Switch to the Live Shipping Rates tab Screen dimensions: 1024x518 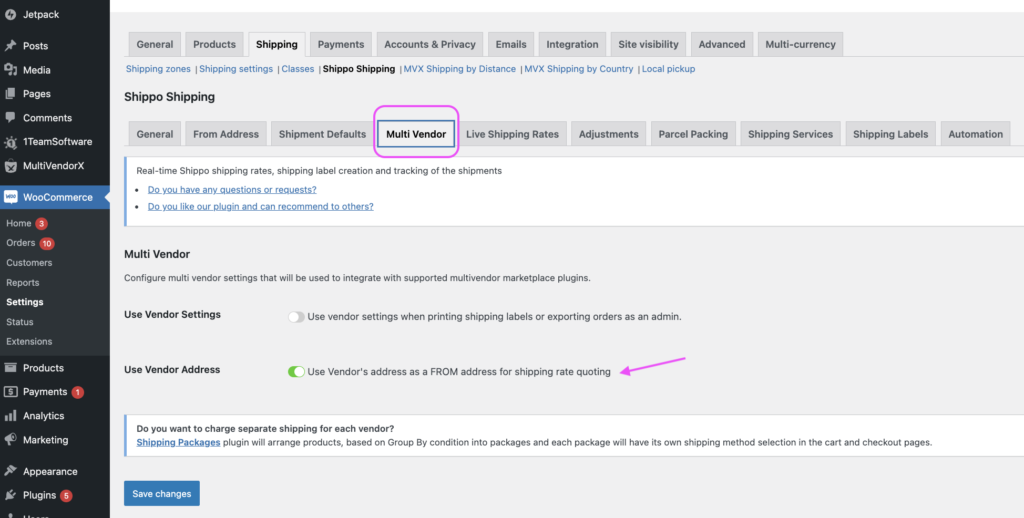point(512,134)
